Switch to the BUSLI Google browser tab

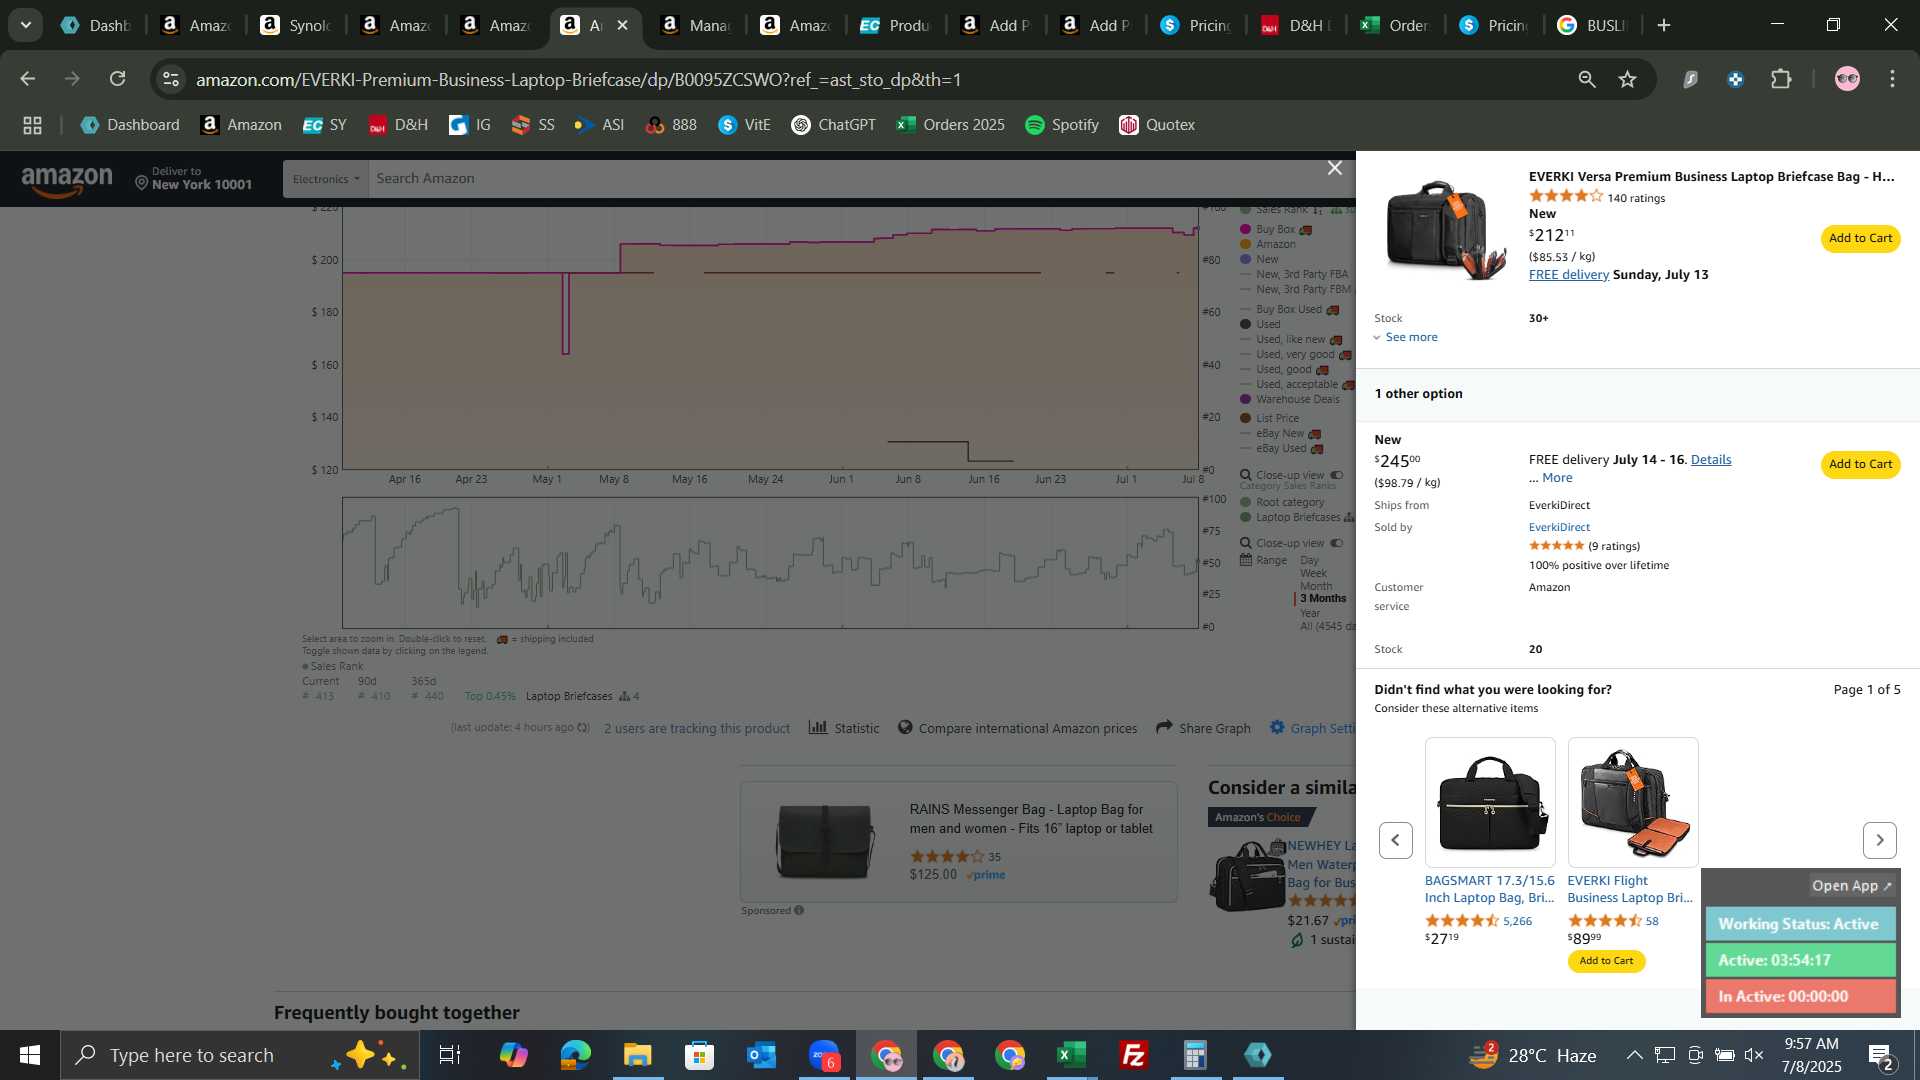point(1592,25)
